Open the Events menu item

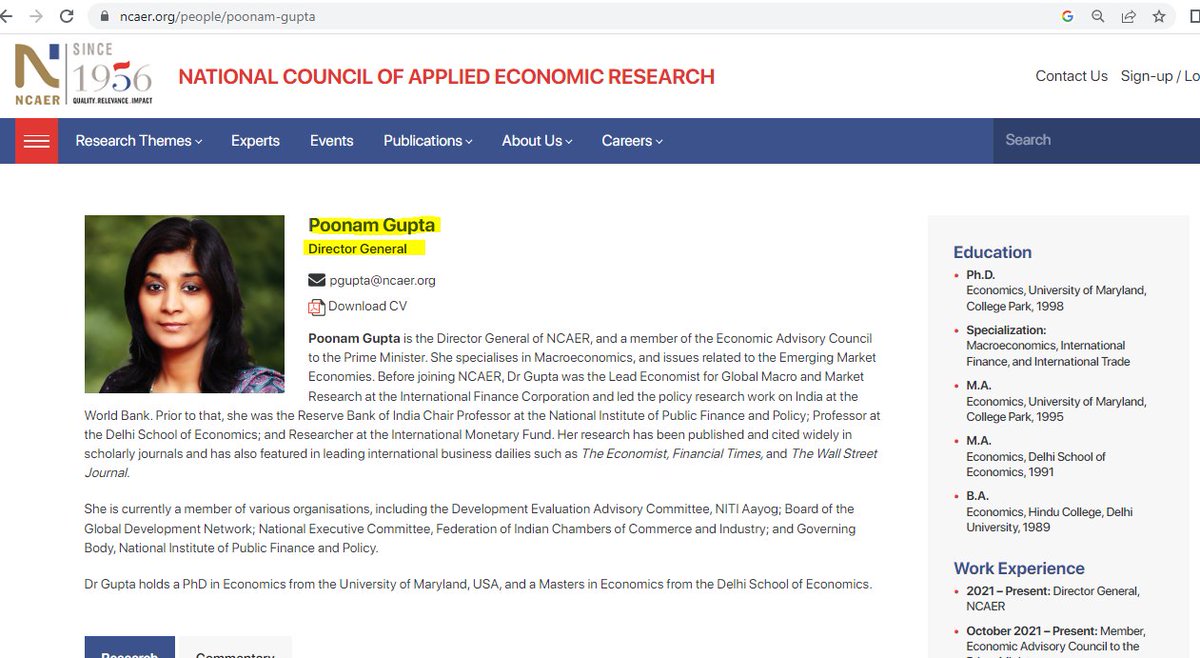pos(331,141)
